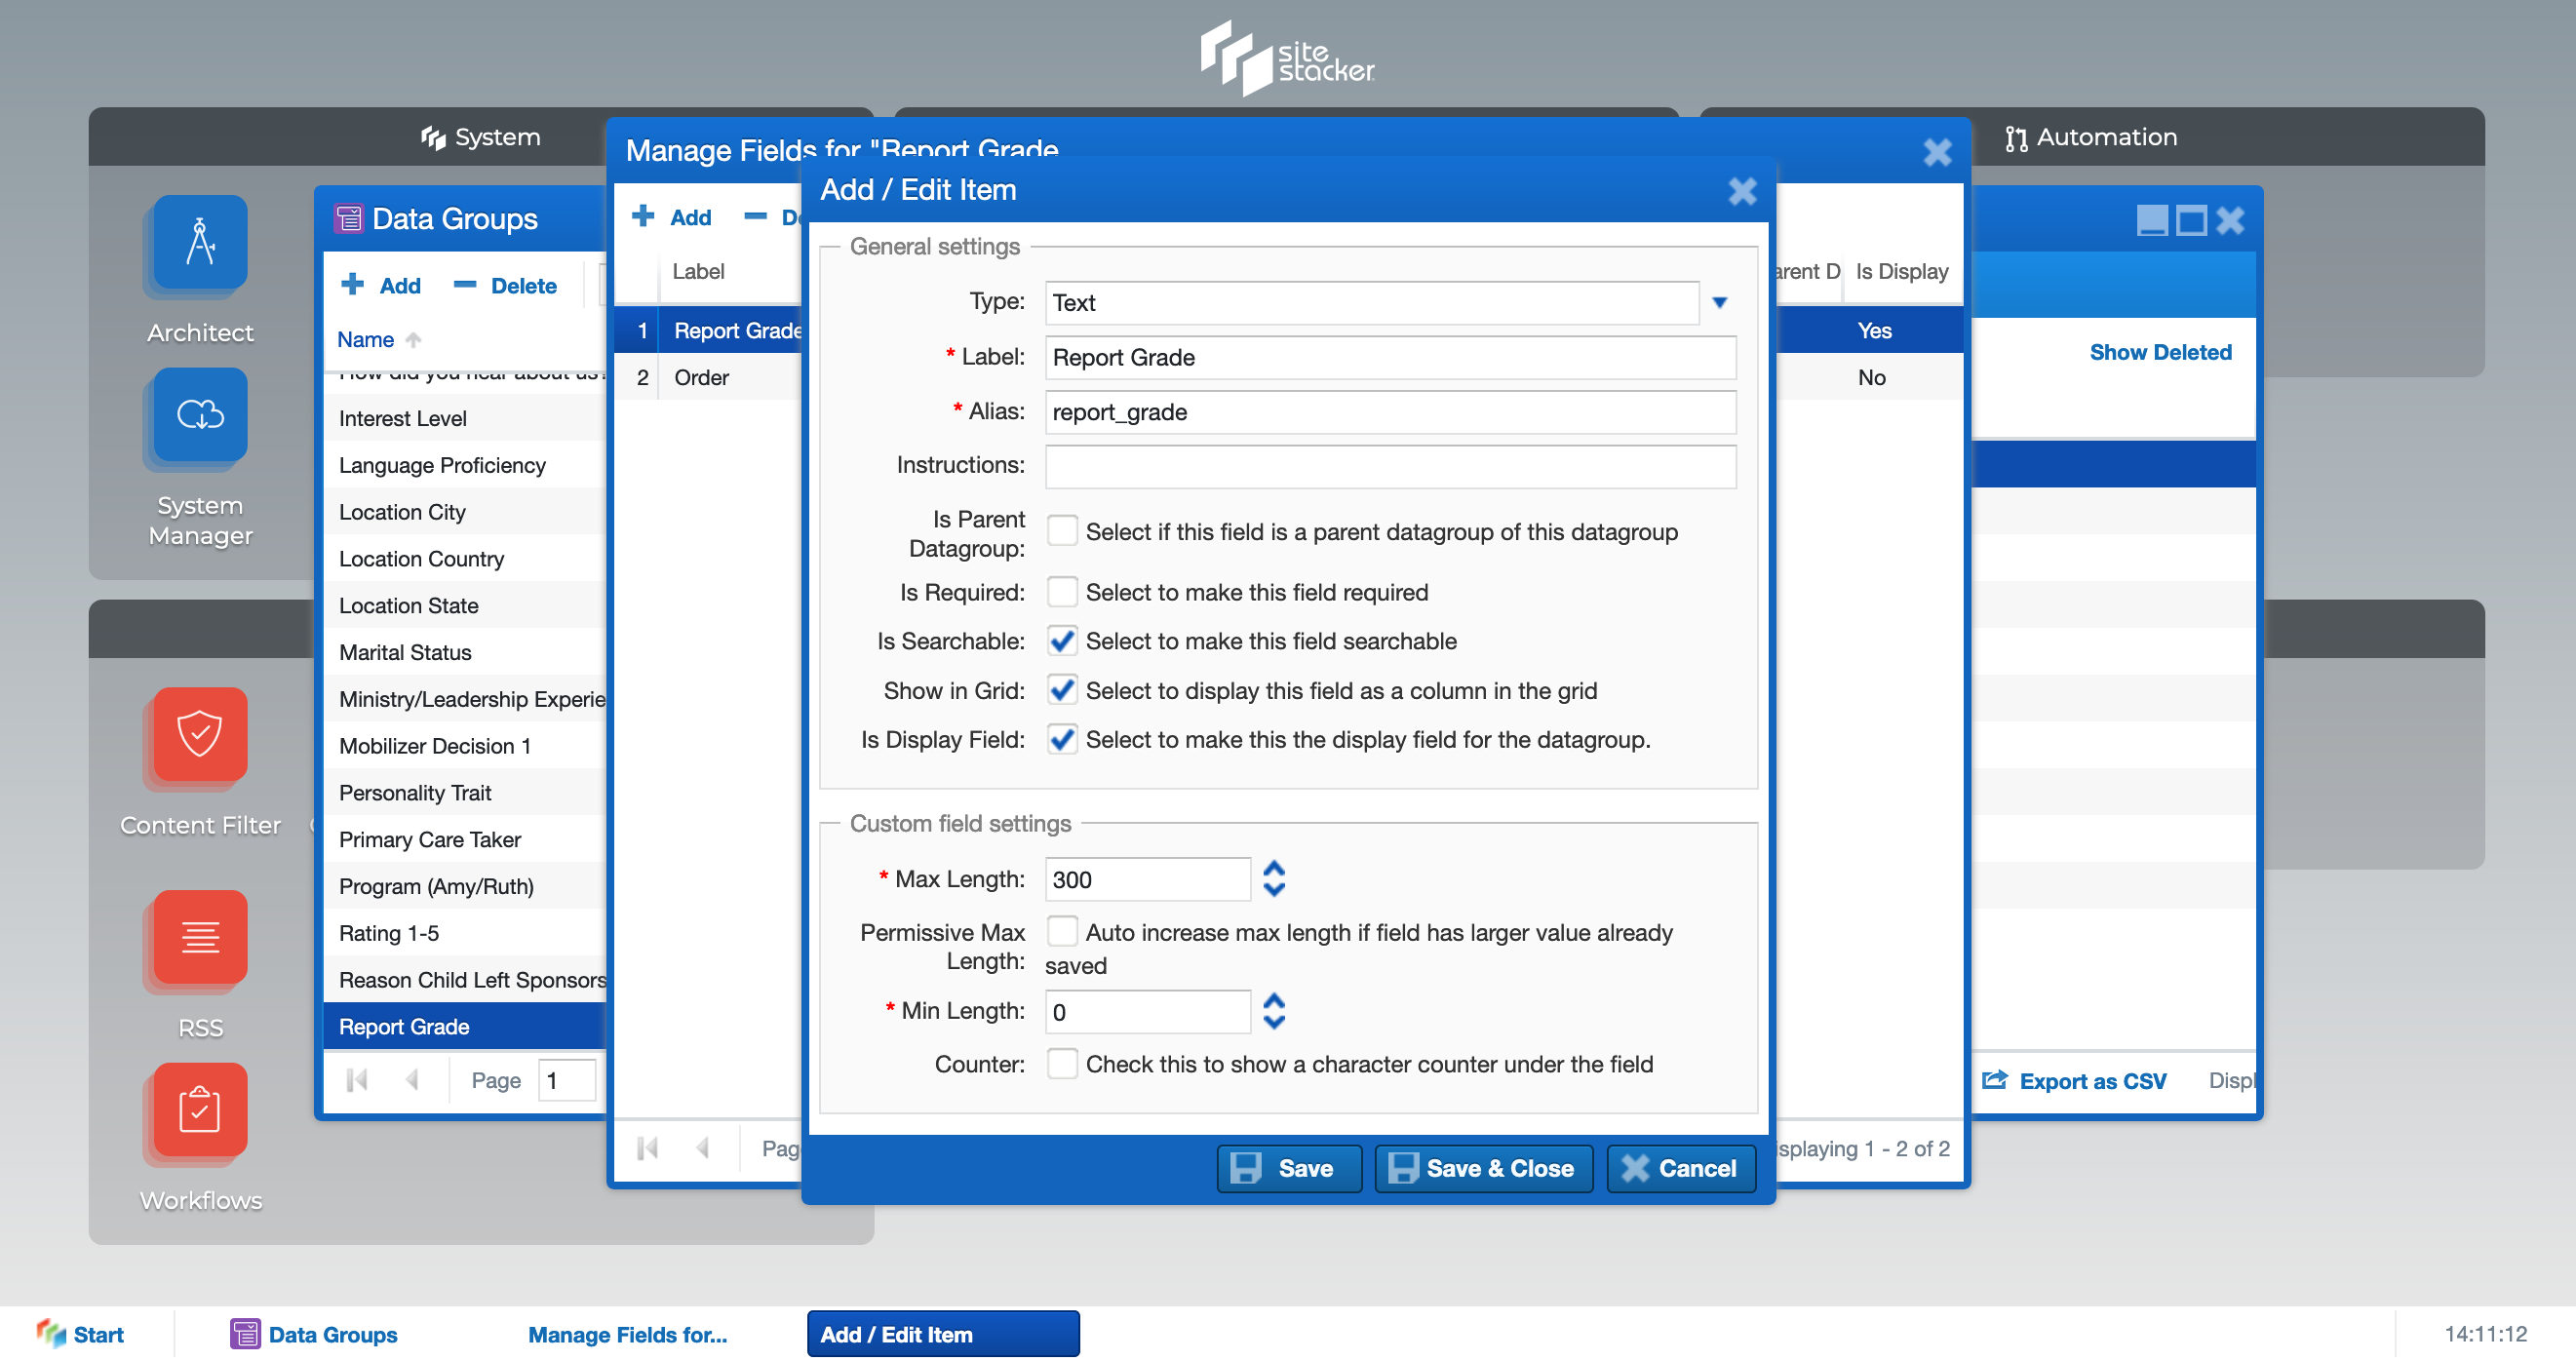Open the Architect app icon

coord(200,242)
